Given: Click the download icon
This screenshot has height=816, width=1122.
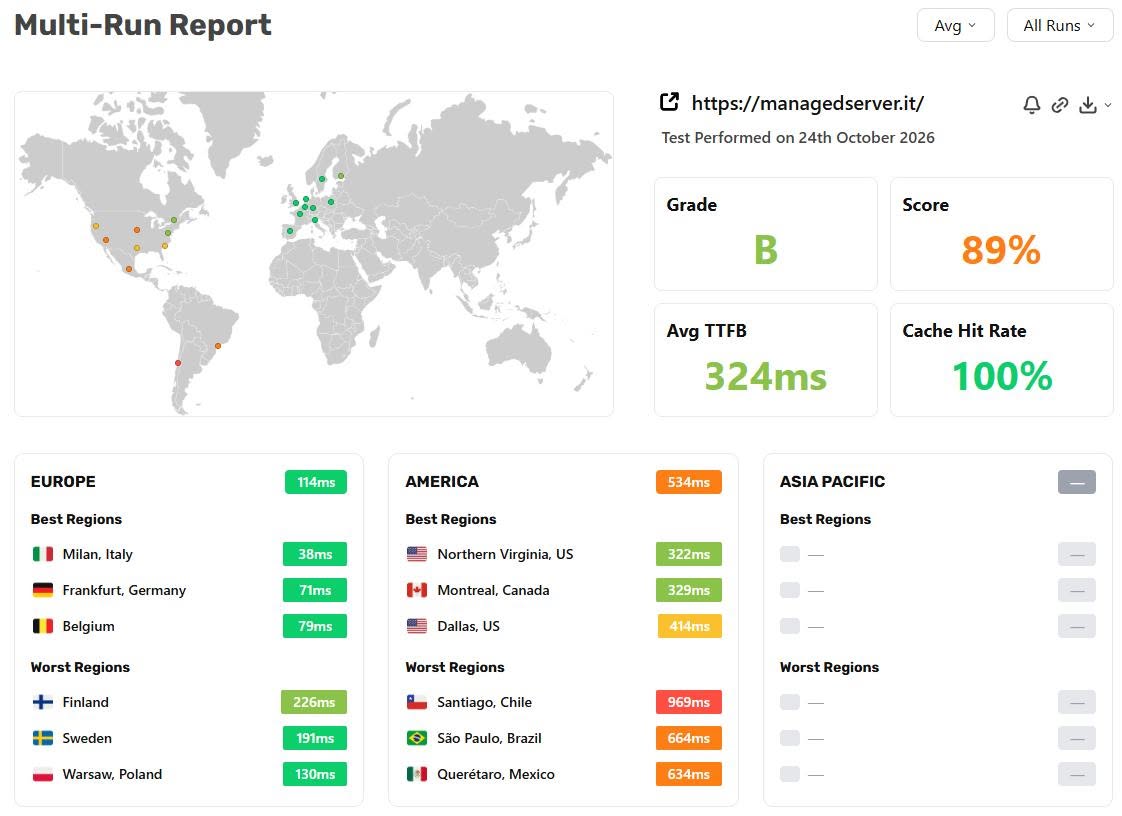Looking at the screenshot, I should 1088,105.
